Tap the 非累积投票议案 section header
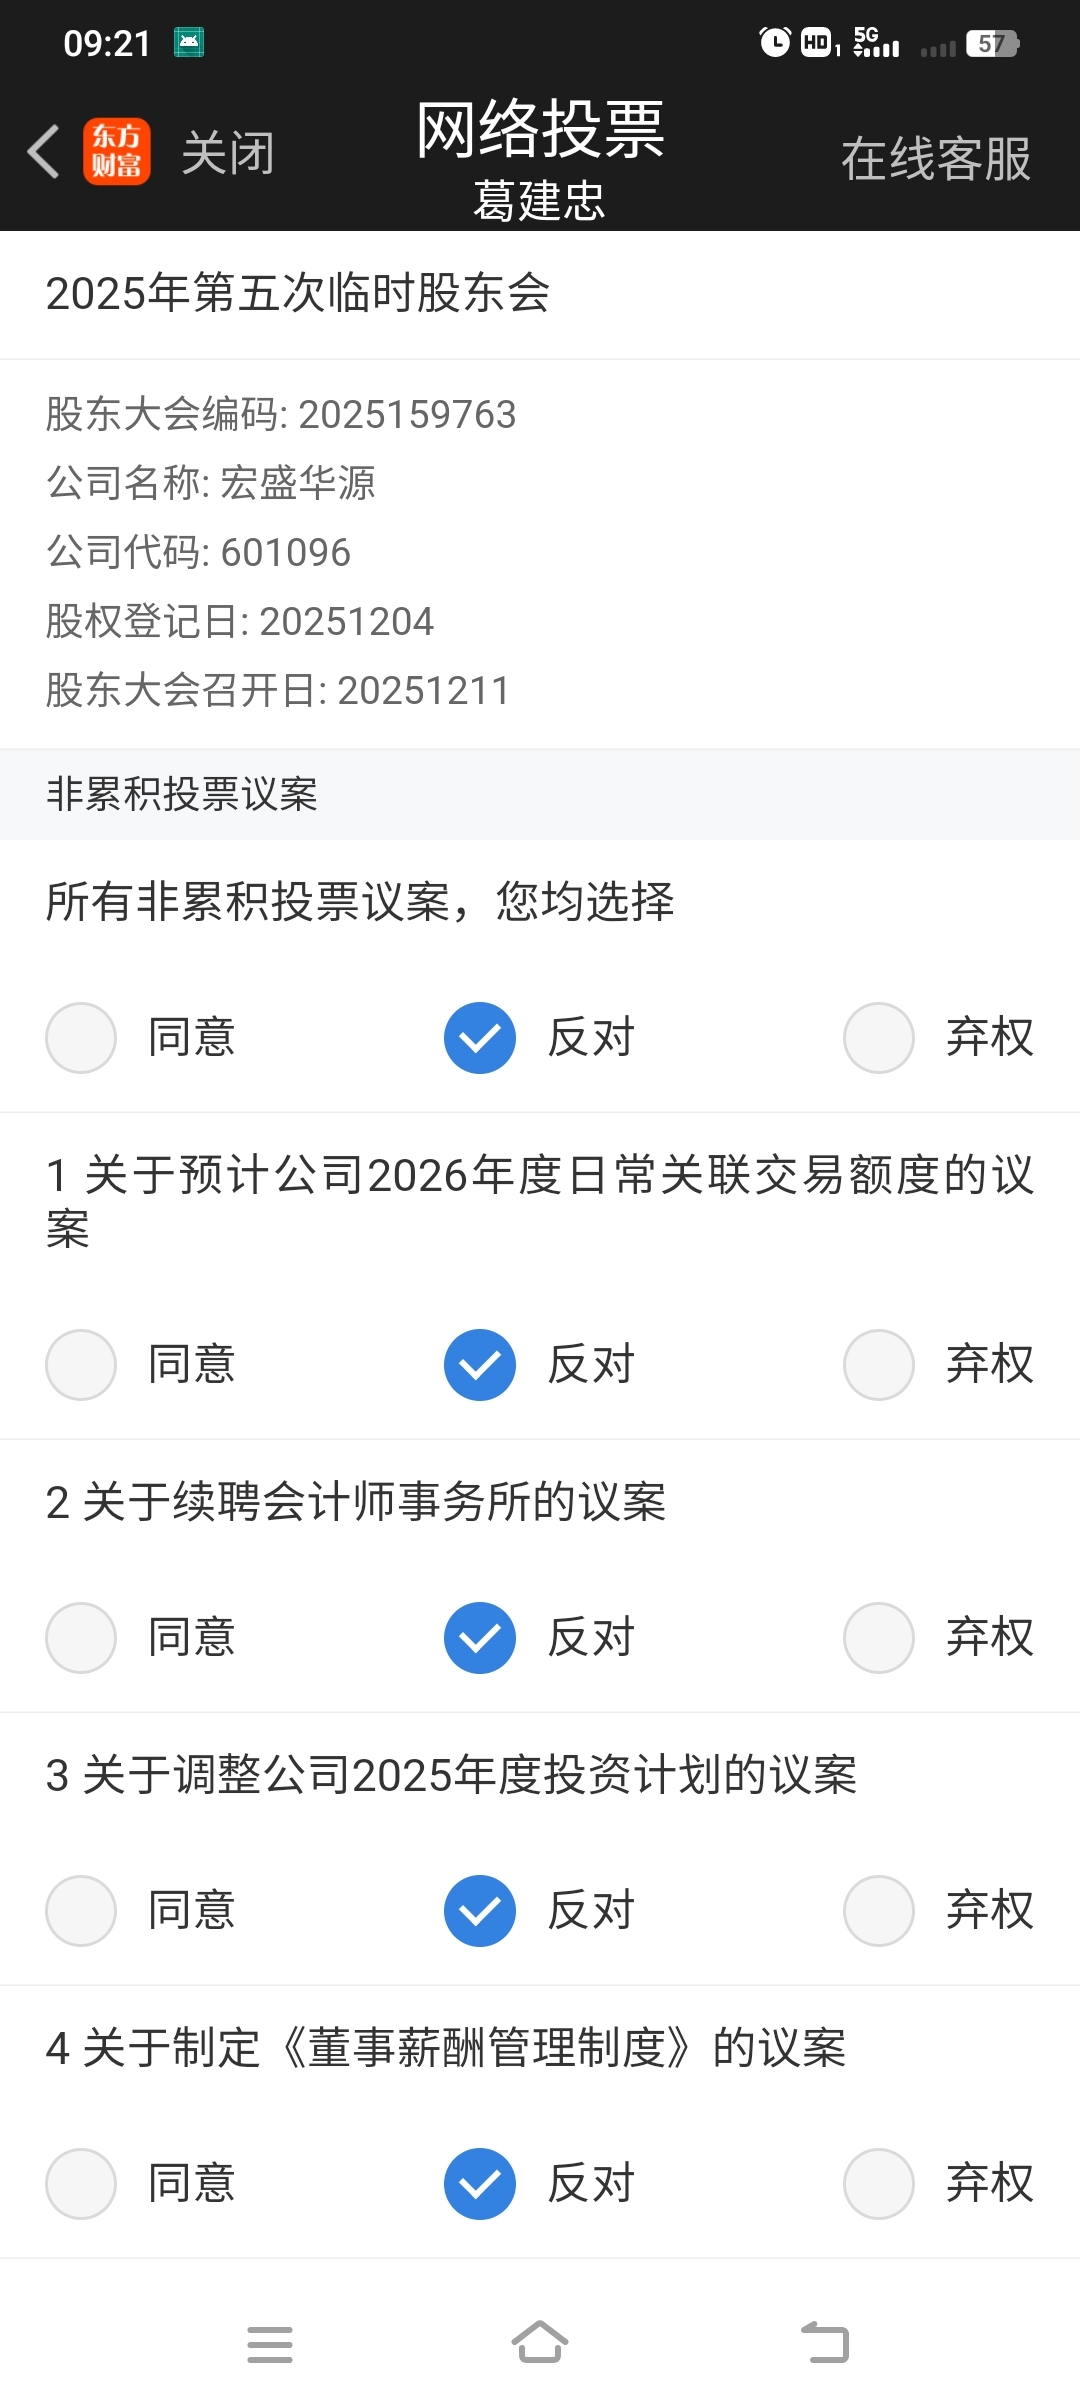 coord(182,795)
